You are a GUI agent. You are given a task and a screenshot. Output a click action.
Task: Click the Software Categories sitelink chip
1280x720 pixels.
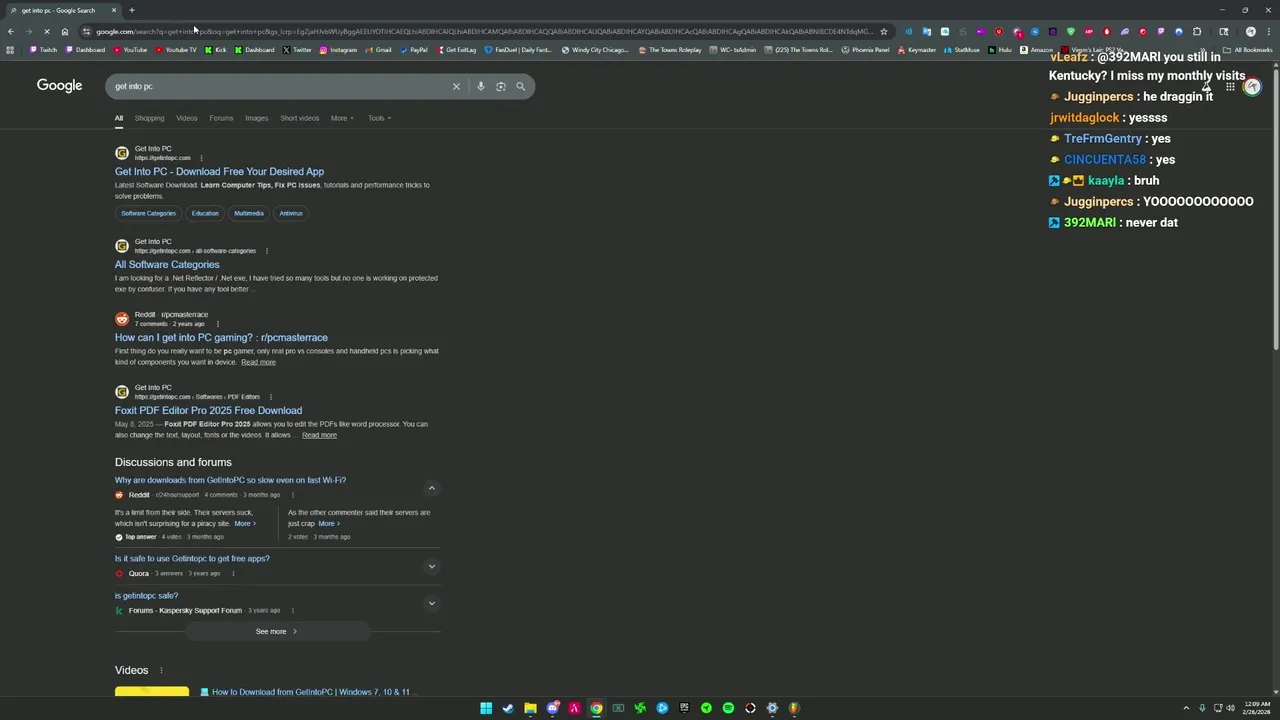148,213
